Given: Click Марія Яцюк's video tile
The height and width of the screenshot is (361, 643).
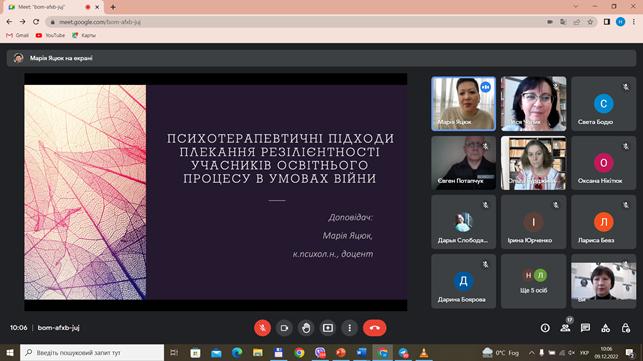Looking at the screenshot, I should 463,104.
